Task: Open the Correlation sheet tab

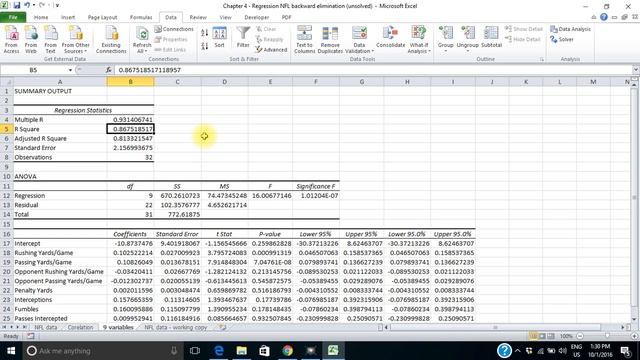Action: pos(80,327)
